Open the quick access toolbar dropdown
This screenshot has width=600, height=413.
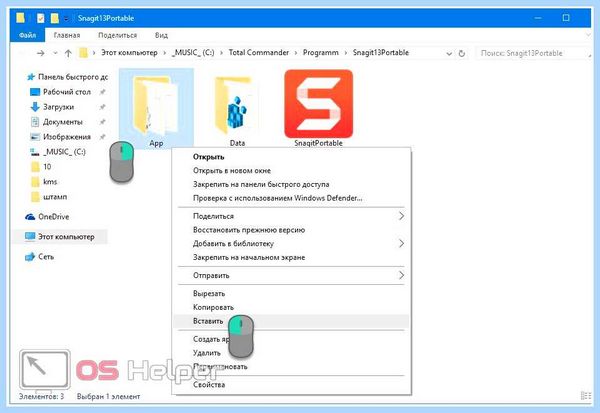[66, 18]
